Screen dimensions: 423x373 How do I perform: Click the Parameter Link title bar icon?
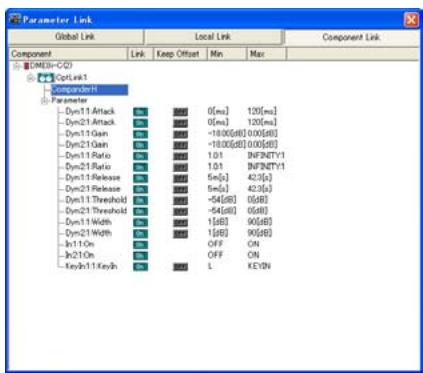[15, 19]
